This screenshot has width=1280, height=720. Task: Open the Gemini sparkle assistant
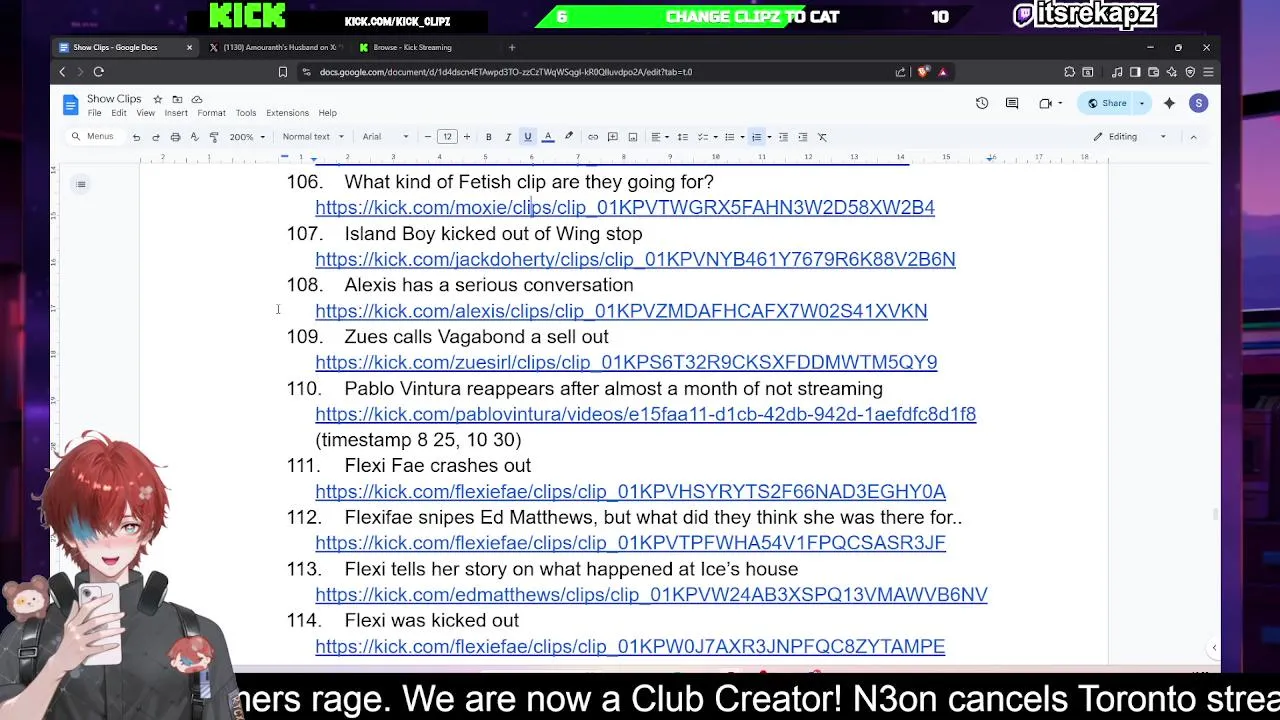click(x=1169, y=103)
